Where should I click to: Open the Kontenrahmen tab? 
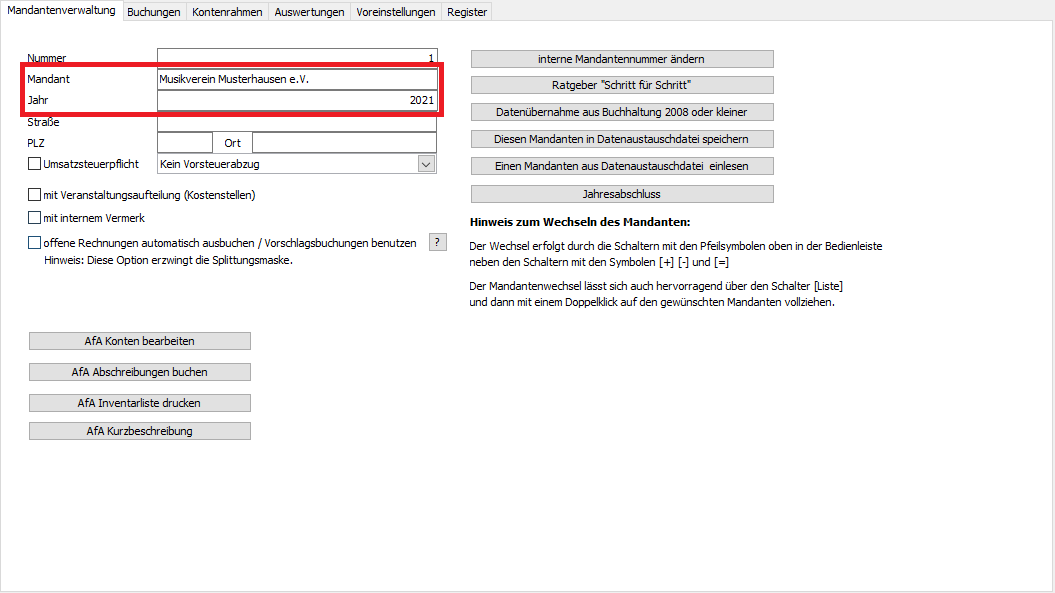(229, 12)
